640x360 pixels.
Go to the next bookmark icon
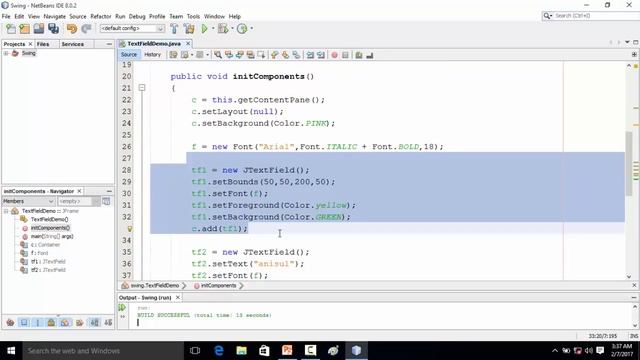tap(285, 55)
